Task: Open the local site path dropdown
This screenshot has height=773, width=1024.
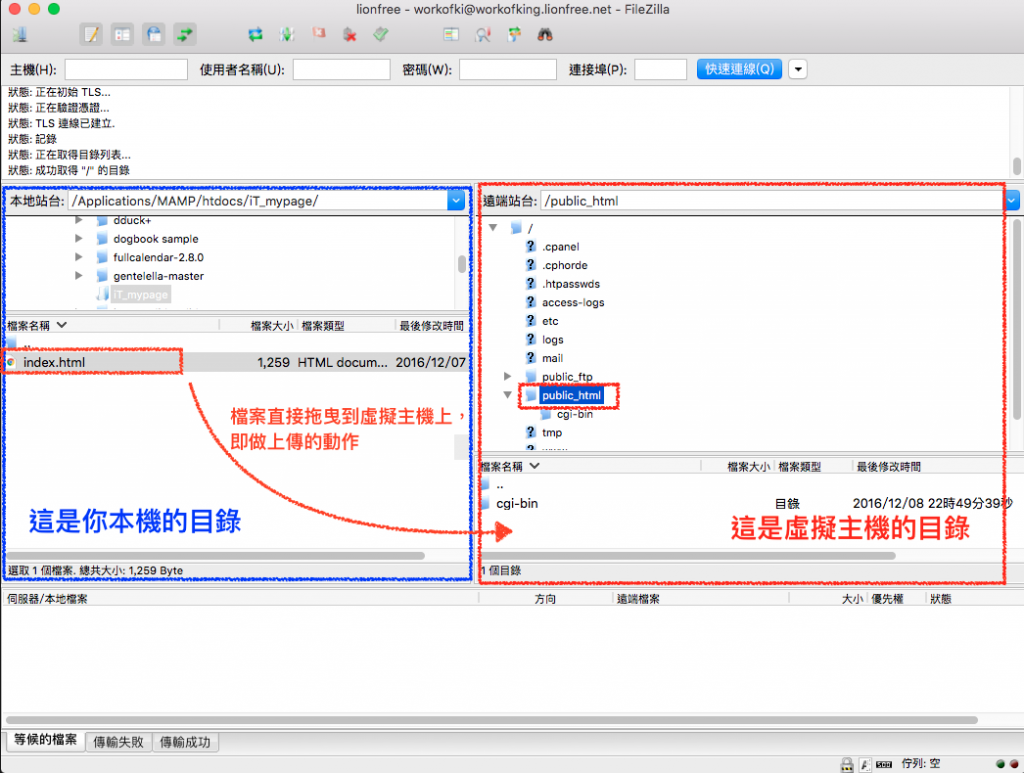Action: click(x=456, y=201)
